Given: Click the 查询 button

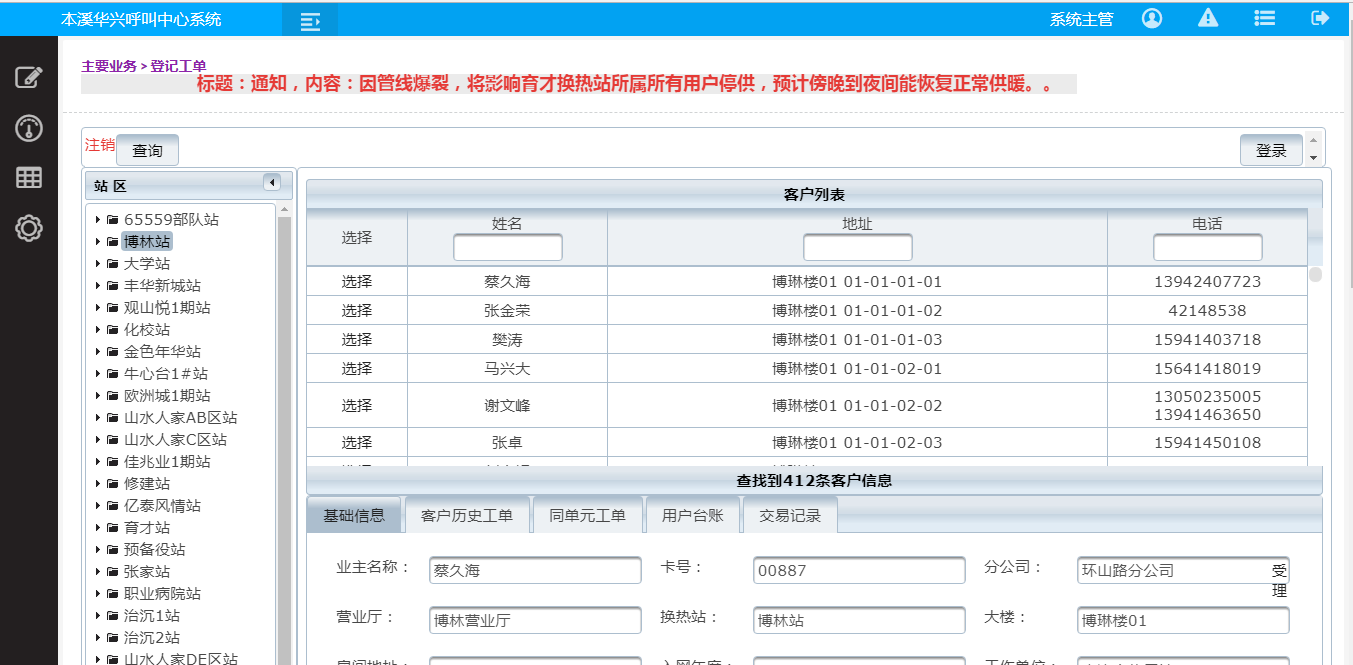Looking at the screenshot, I should (146, 149).
